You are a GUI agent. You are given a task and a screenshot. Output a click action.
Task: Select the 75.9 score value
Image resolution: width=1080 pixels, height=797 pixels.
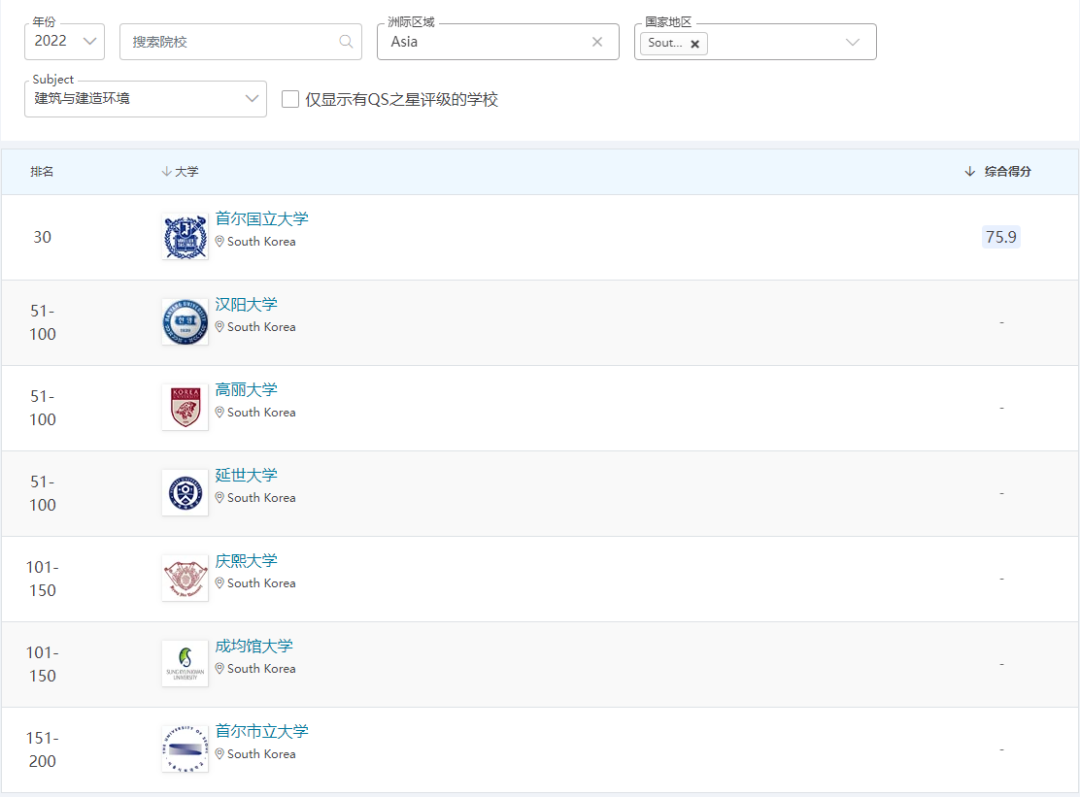1001,237
